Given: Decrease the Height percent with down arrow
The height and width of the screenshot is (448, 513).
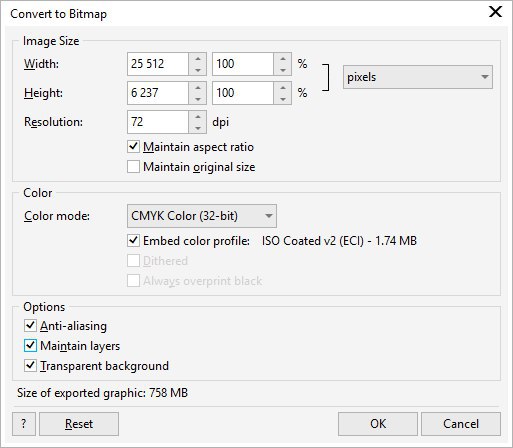Looking at the screenshot, I should [x=283, y=99].
